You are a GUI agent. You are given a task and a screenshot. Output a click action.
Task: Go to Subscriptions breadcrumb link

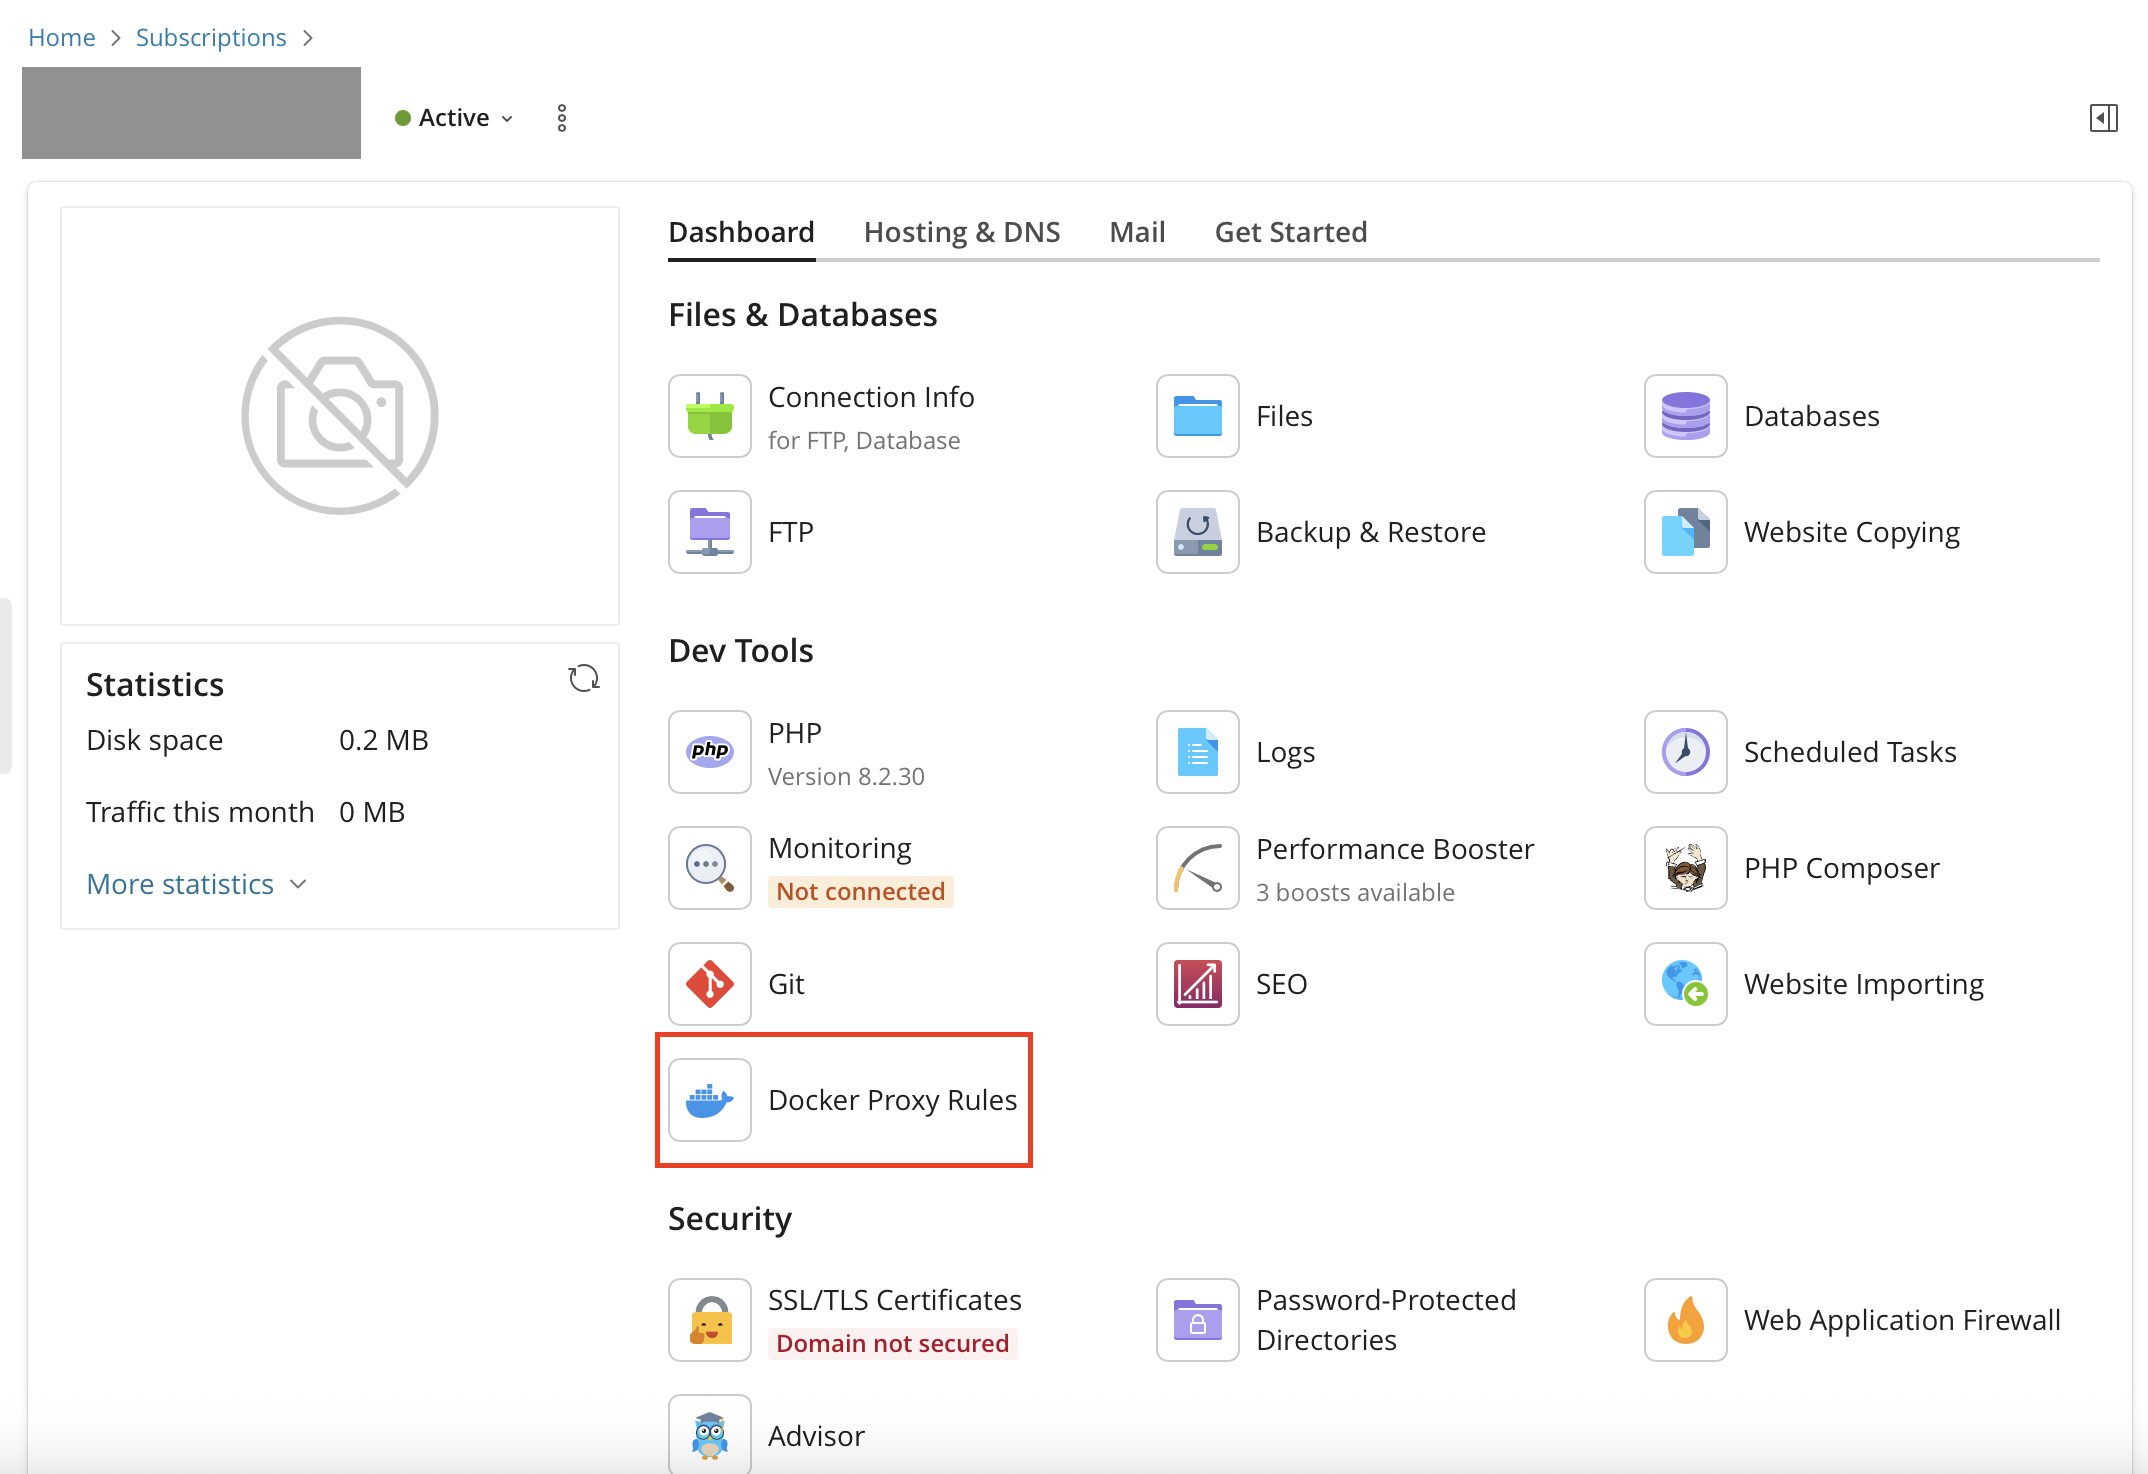pos(211,38)
